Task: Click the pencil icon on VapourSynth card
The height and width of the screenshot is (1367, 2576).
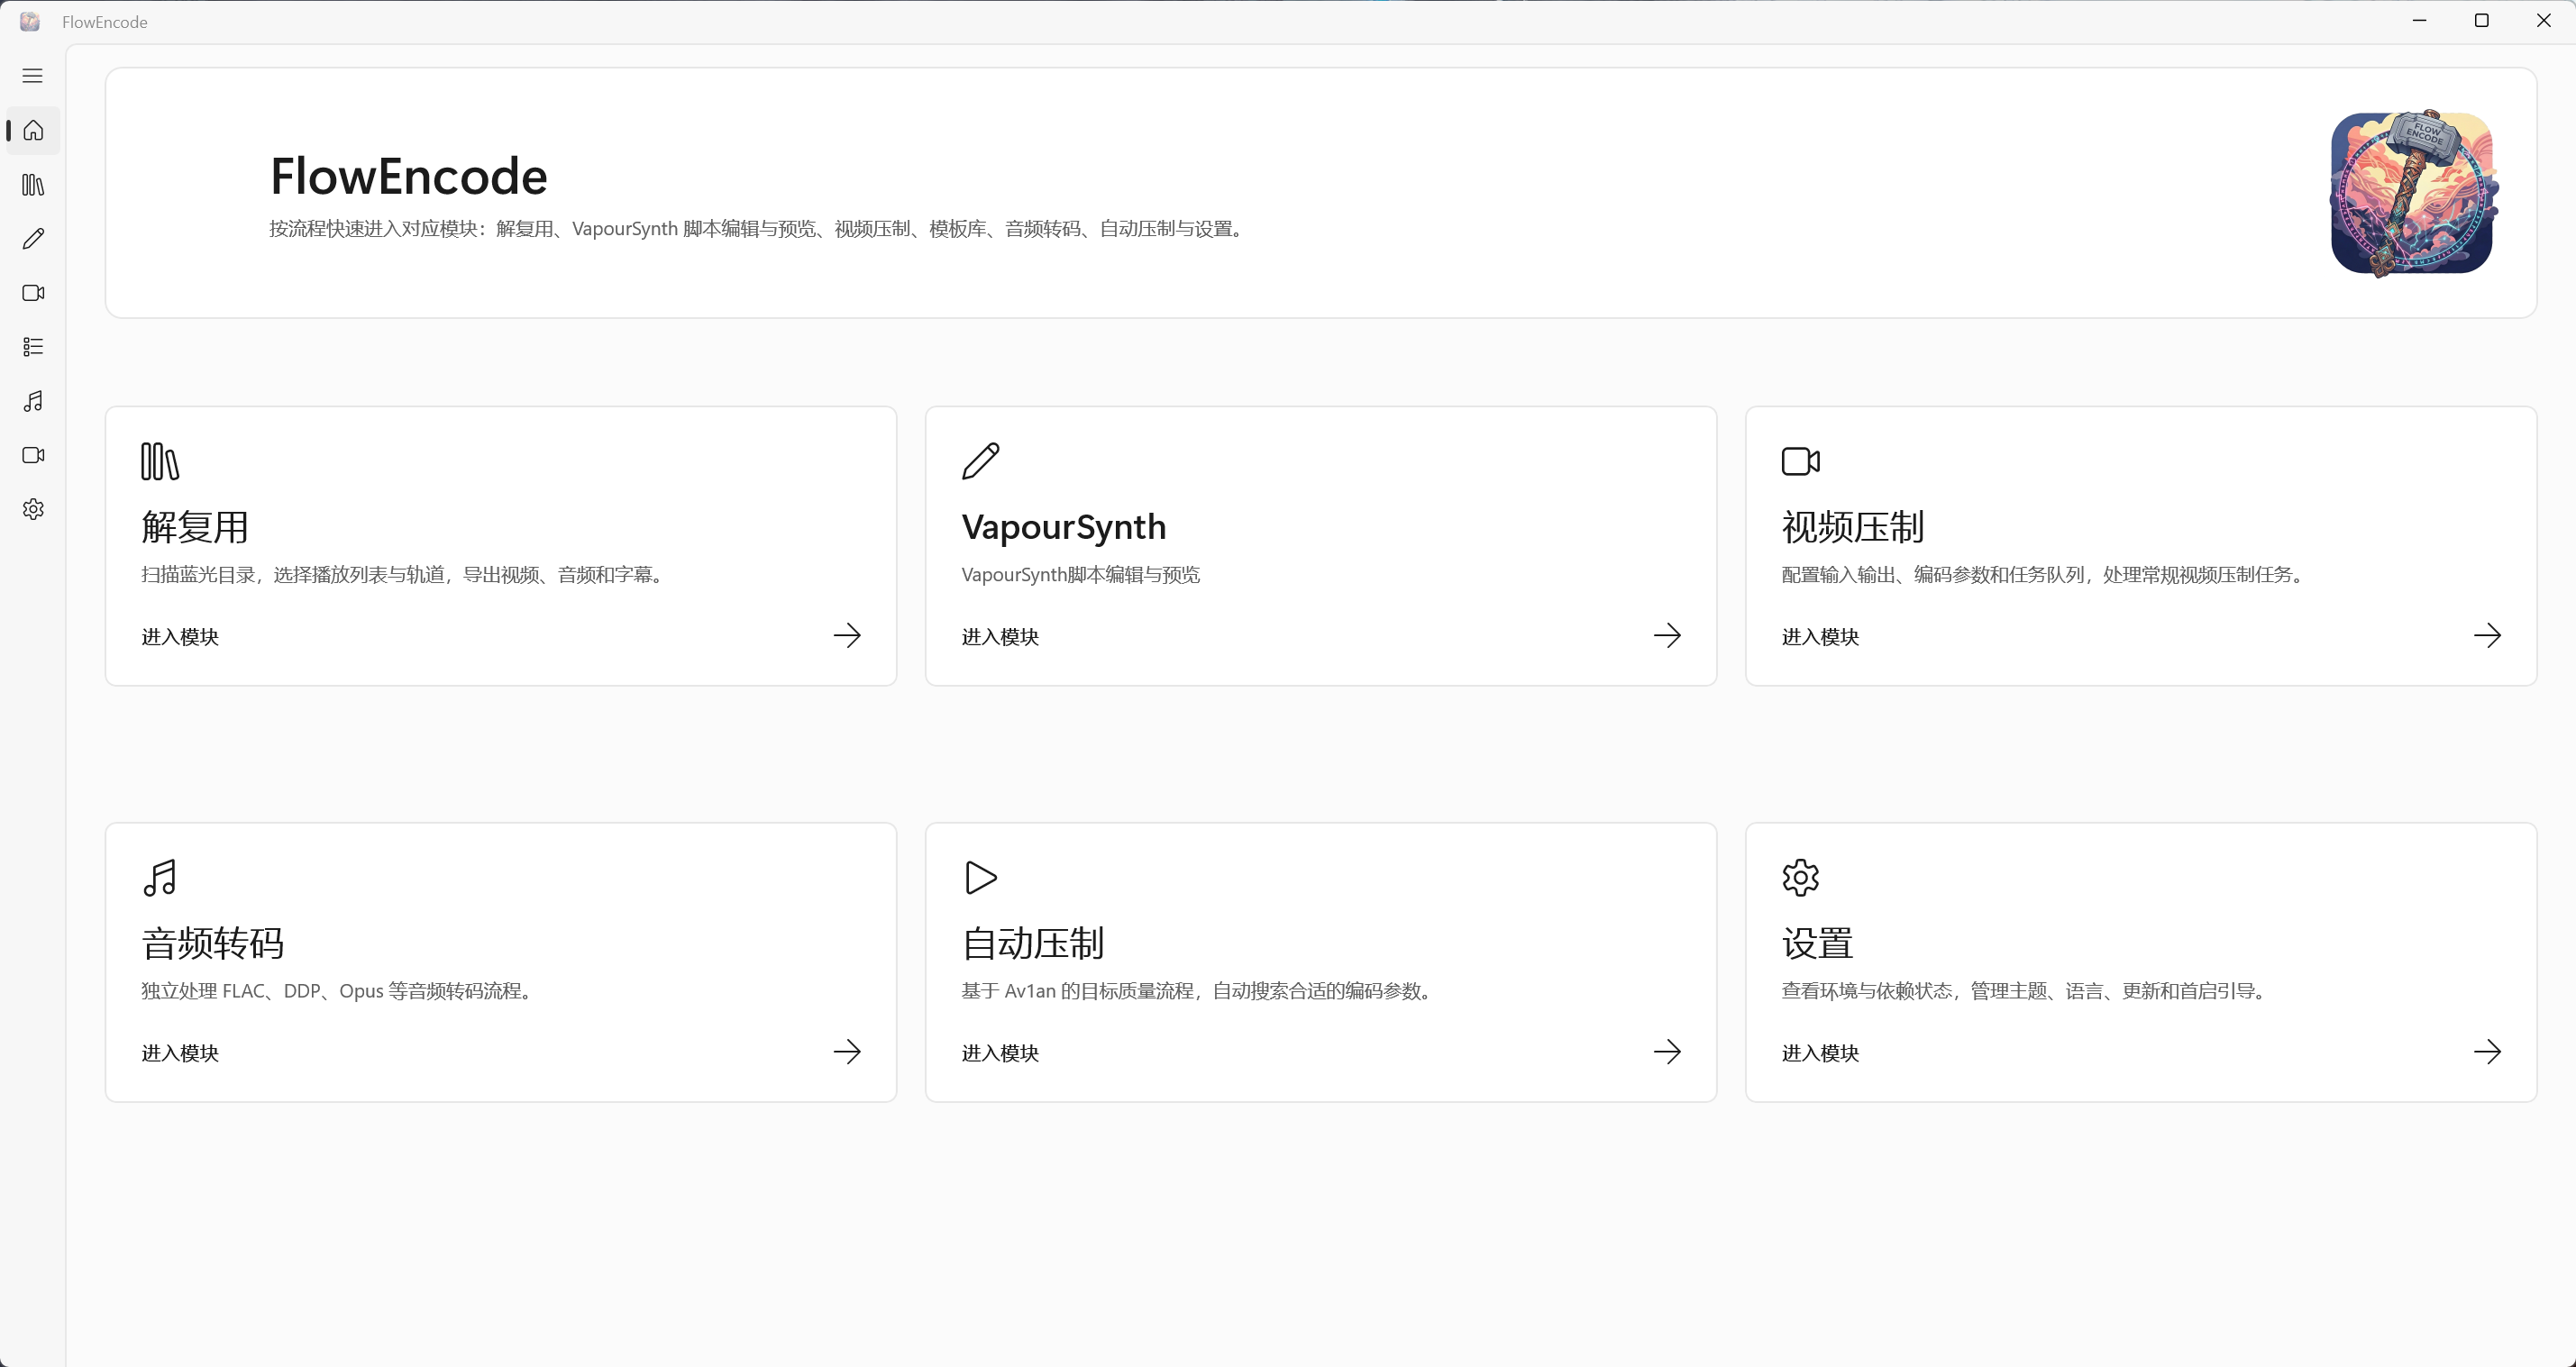Action: pyautogui.click(x=980, y=461)
